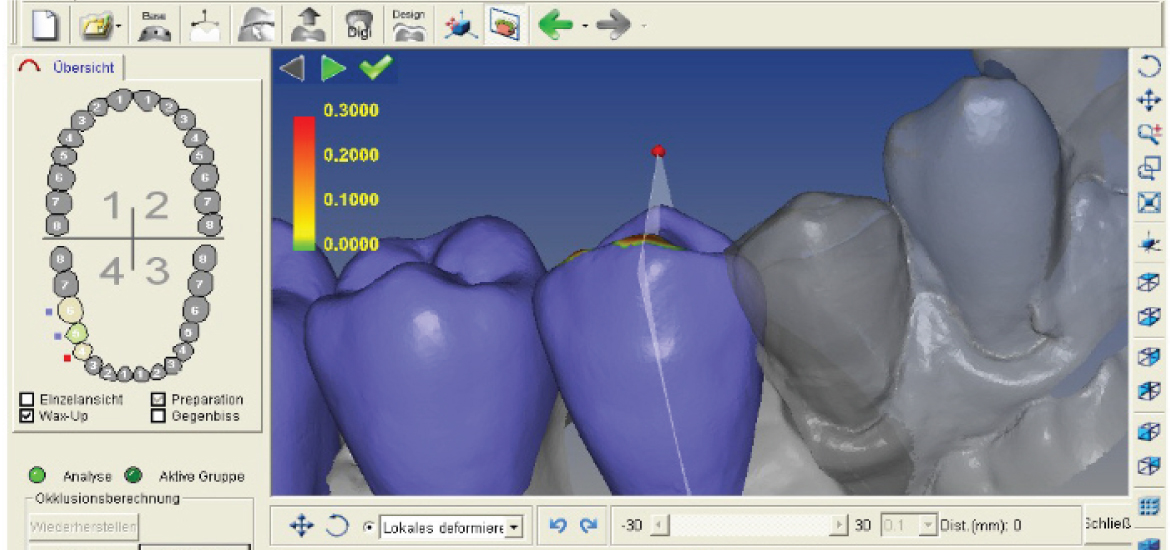Enable the Einzelansicht checkbox

tap(28, 399)
